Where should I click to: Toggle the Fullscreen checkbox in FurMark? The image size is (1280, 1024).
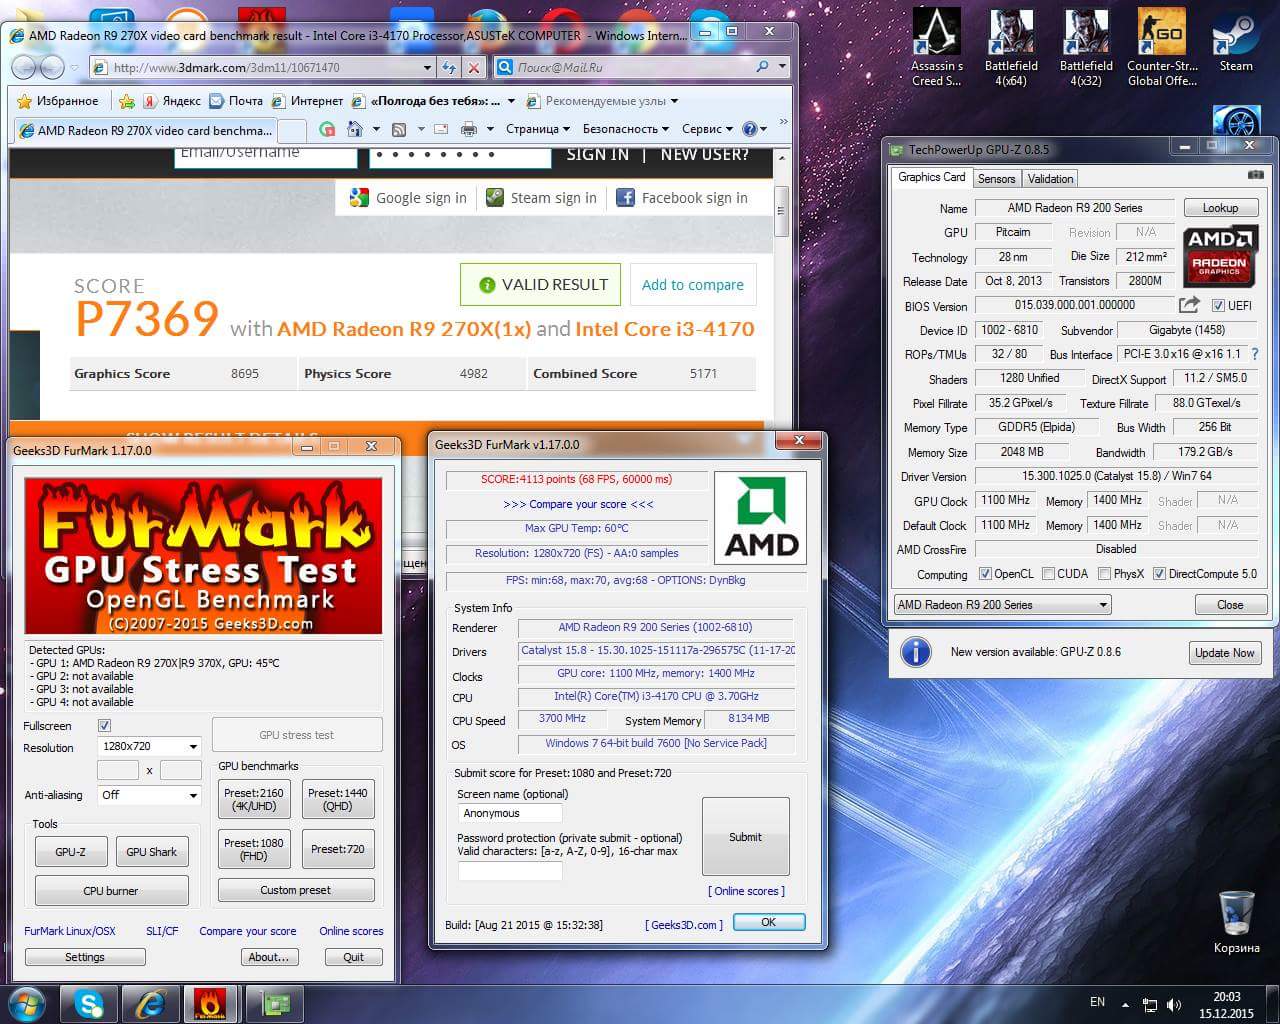(105, 725)
